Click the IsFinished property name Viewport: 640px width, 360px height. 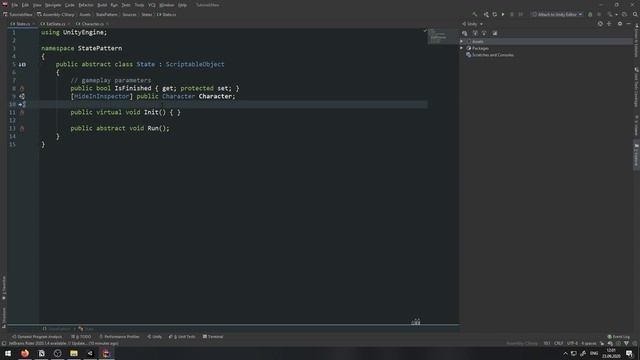click(x=133, y=88)
